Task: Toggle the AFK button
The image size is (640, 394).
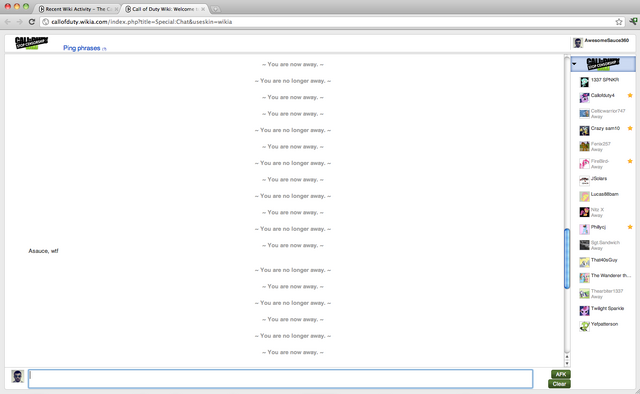Action: click(560, 374)
